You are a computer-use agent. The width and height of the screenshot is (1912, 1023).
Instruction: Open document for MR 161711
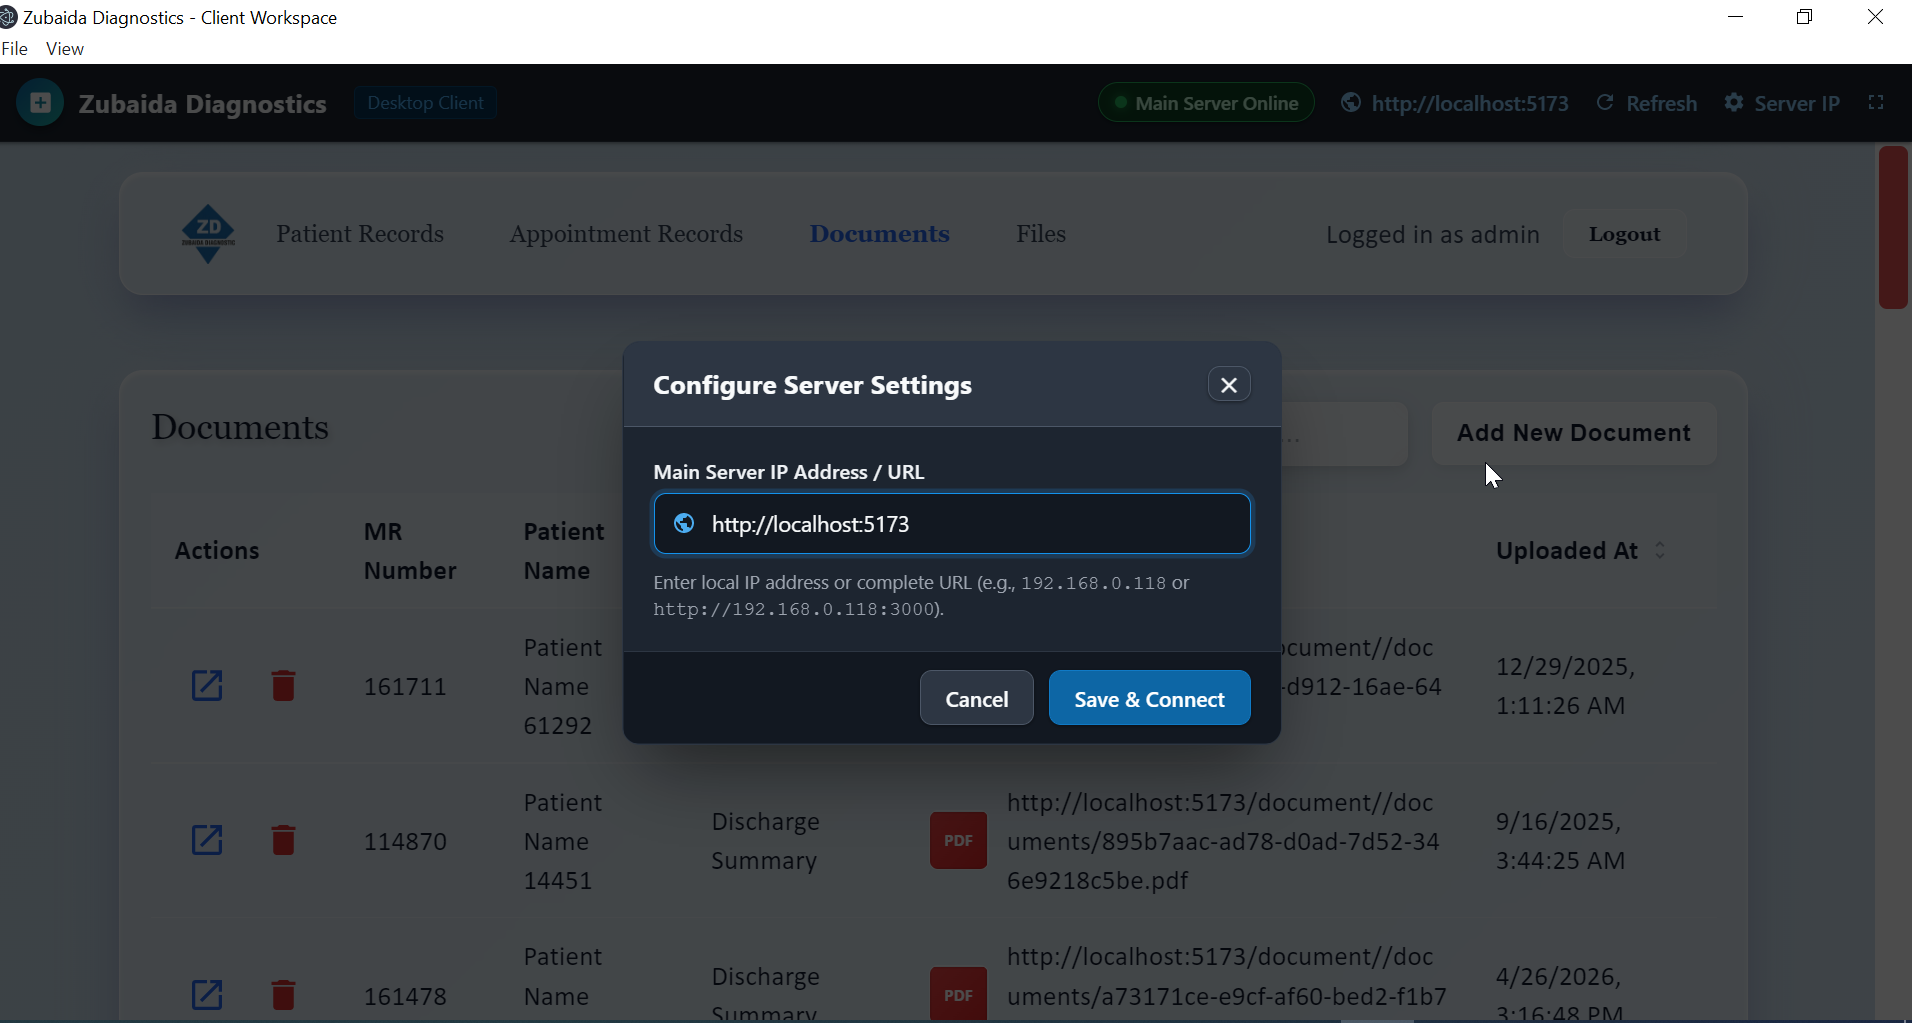[207, 686]
